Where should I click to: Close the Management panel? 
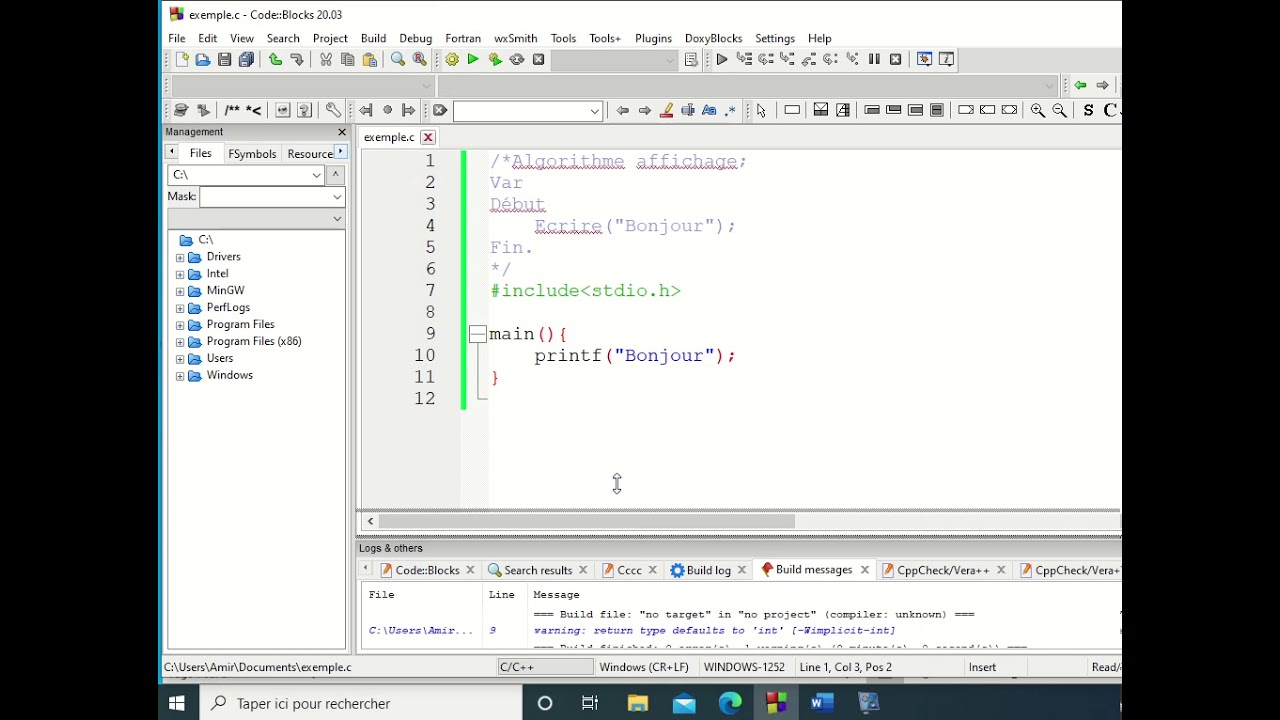click(x=342, y=132)
